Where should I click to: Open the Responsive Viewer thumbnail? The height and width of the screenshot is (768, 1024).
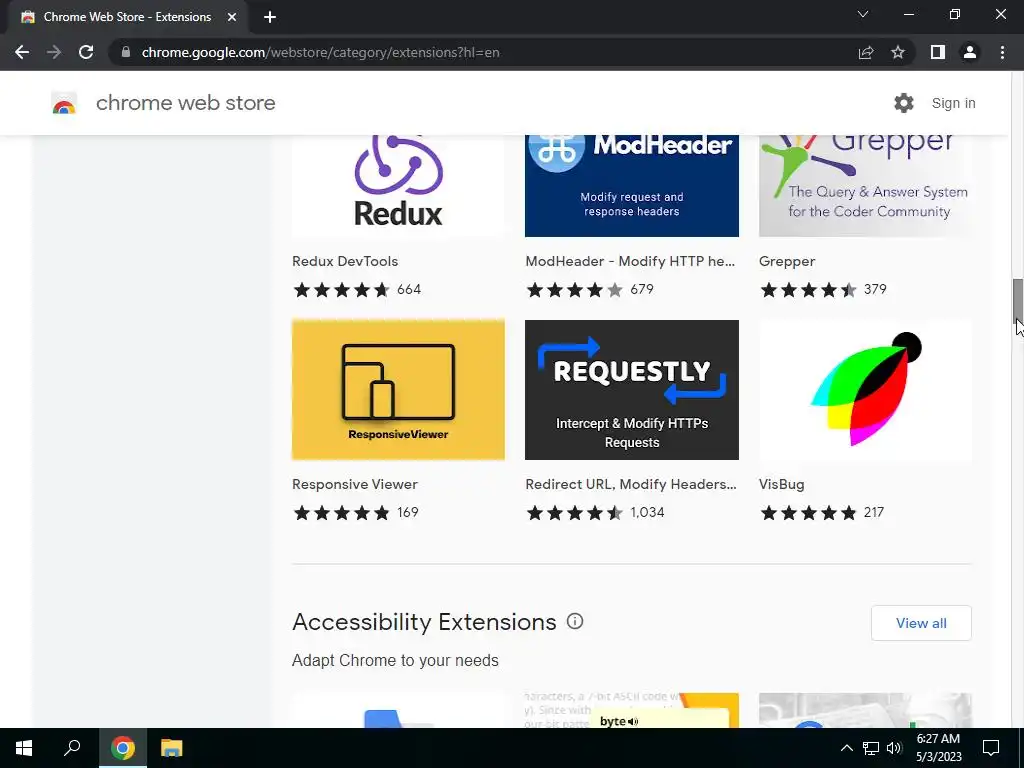click(398, 390)
